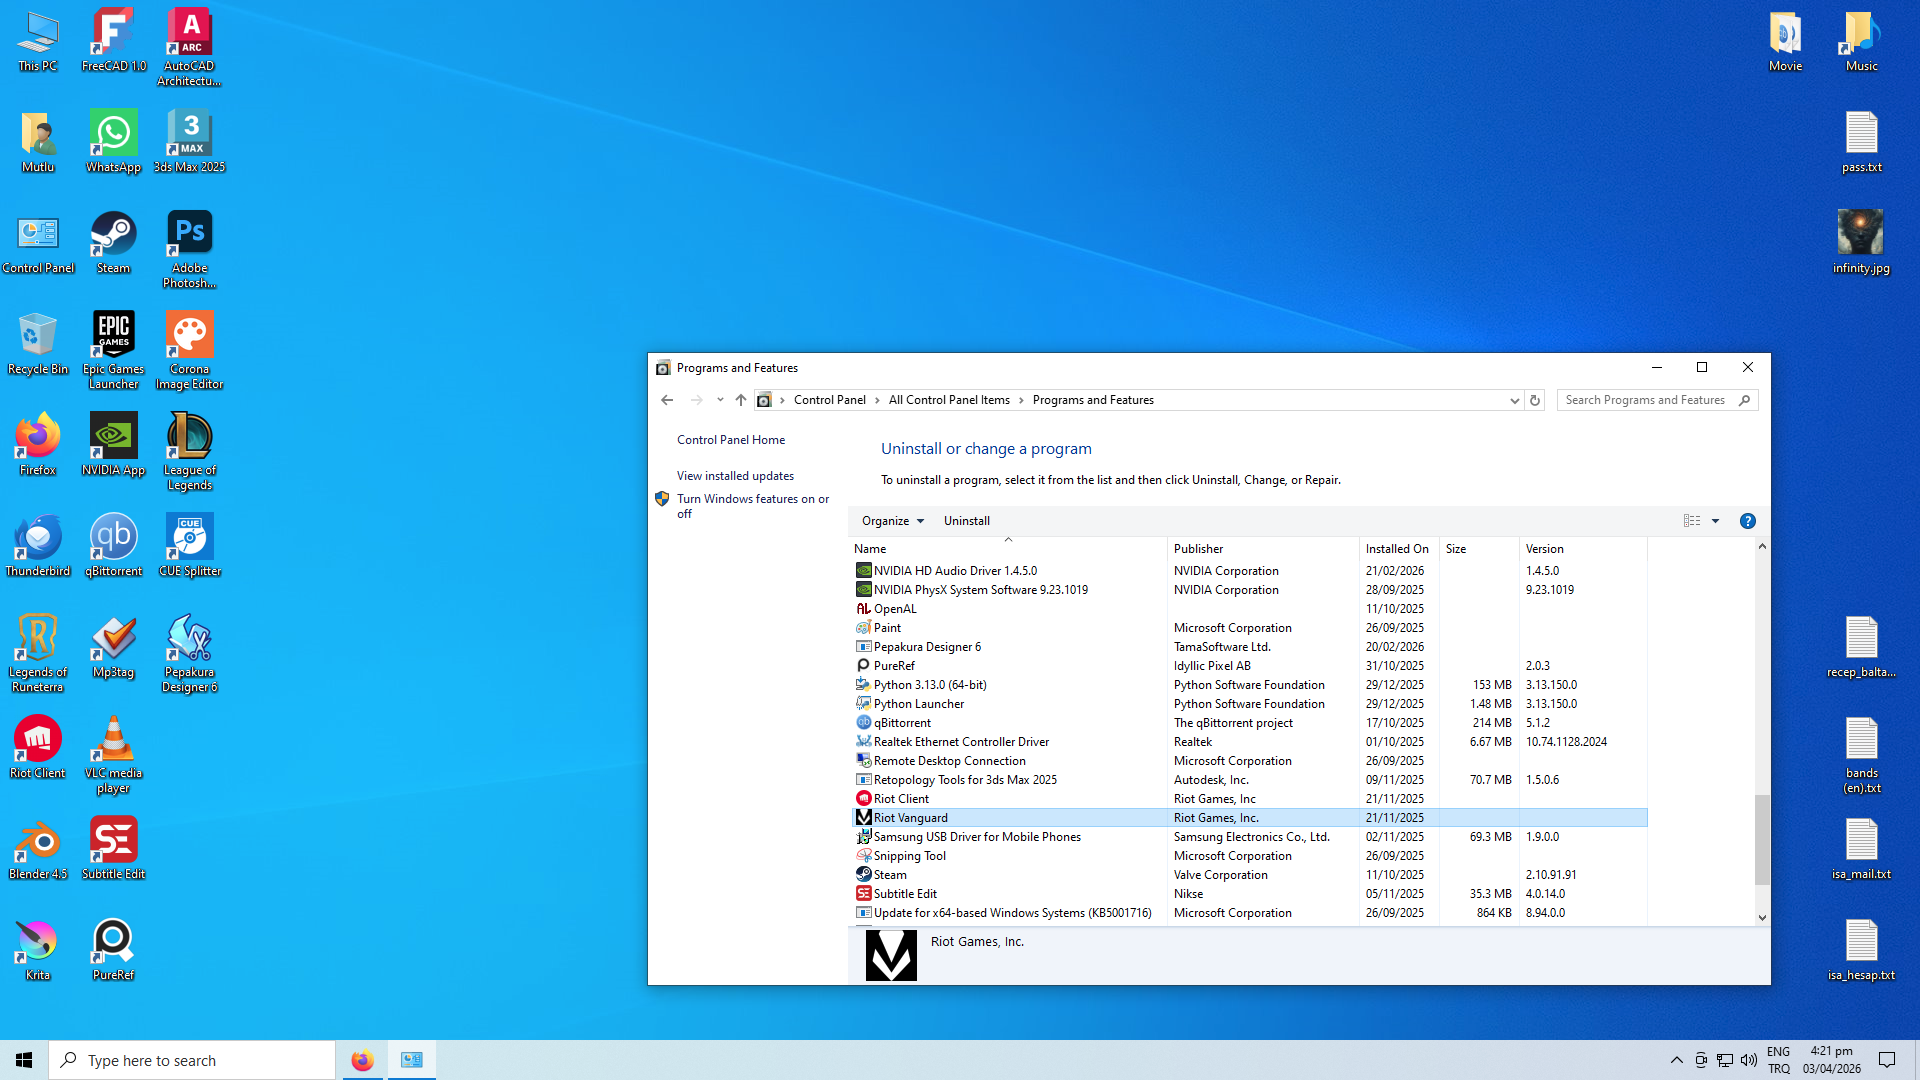The image size is (1920, 1080).
Task: Select Python 3.13.0 (64-bit) entry
Action: point(1250,685)
